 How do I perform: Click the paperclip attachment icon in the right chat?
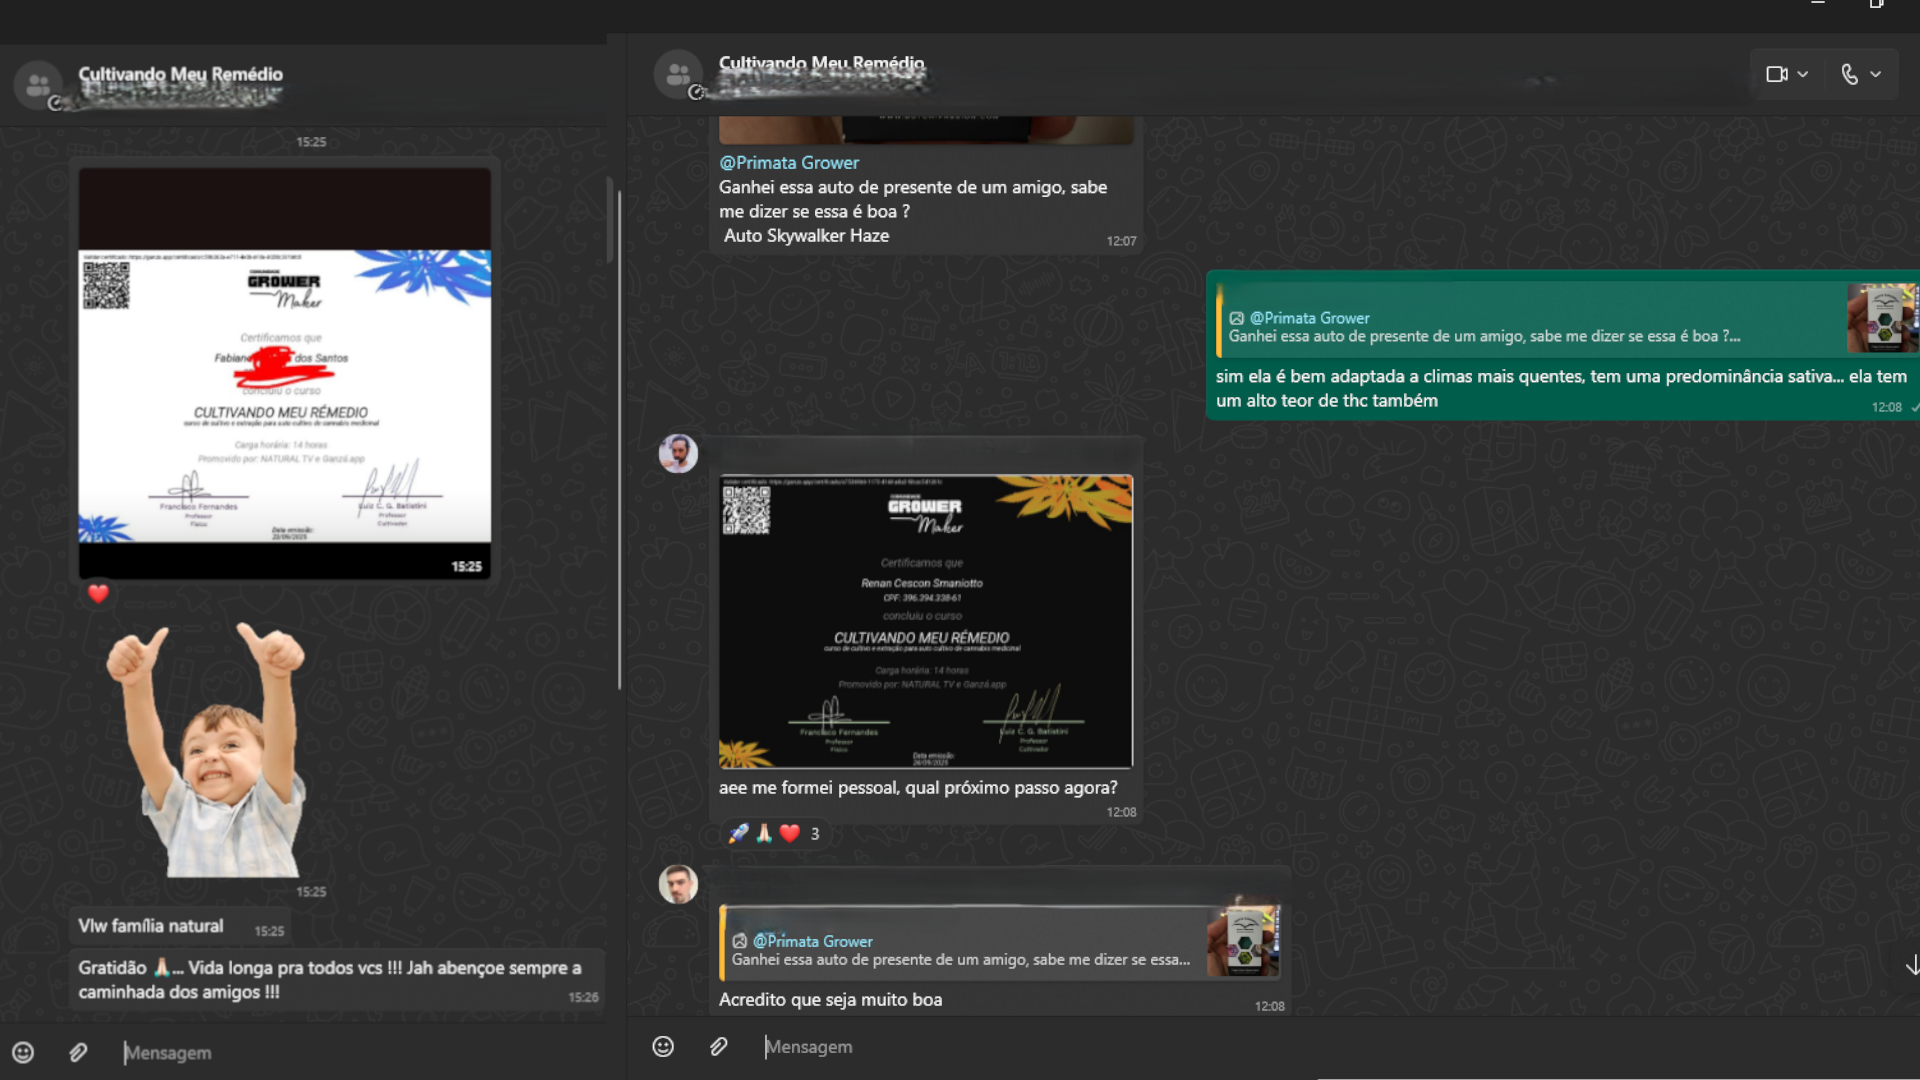pyautogui.click(x=718, y=1046)
